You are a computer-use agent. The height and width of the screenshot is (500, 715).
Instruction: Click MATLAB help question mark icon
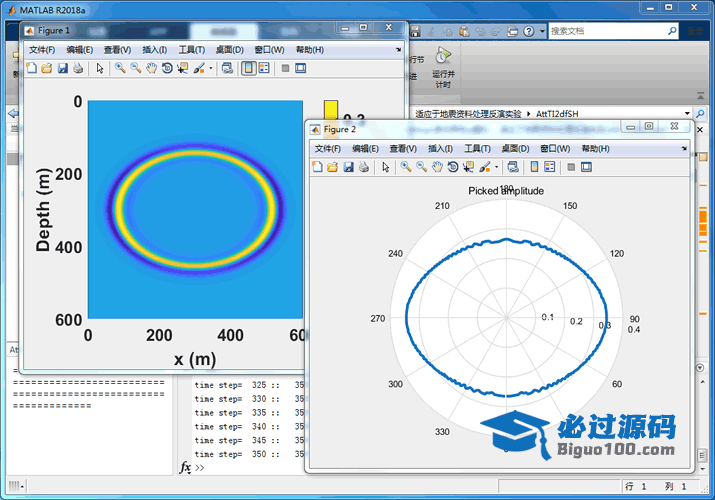pyautogui.click(x=528, y=31)
